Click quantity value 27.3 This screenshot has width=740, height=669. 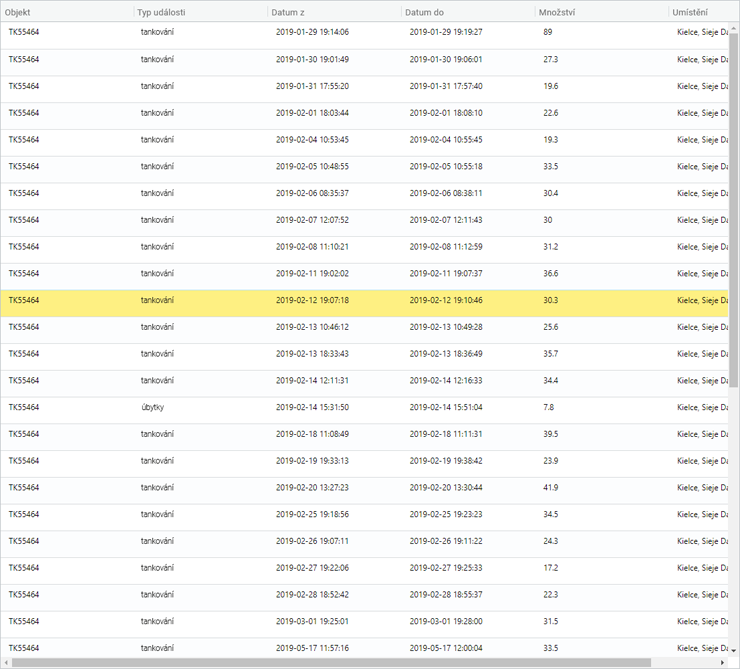point(550,59)
